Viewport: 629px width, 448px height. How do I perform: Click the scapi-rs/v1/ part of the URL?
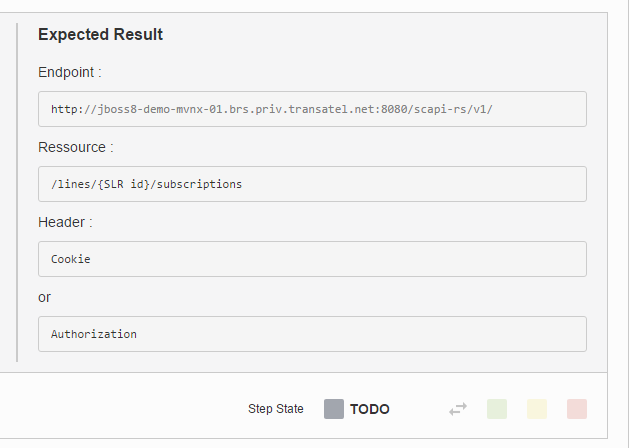click(x=453, y=109)
